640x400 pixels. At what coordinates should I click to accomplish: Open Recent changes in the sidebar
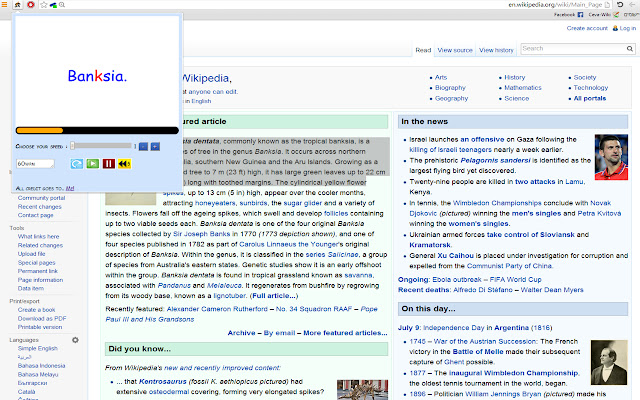click(40, 207)
